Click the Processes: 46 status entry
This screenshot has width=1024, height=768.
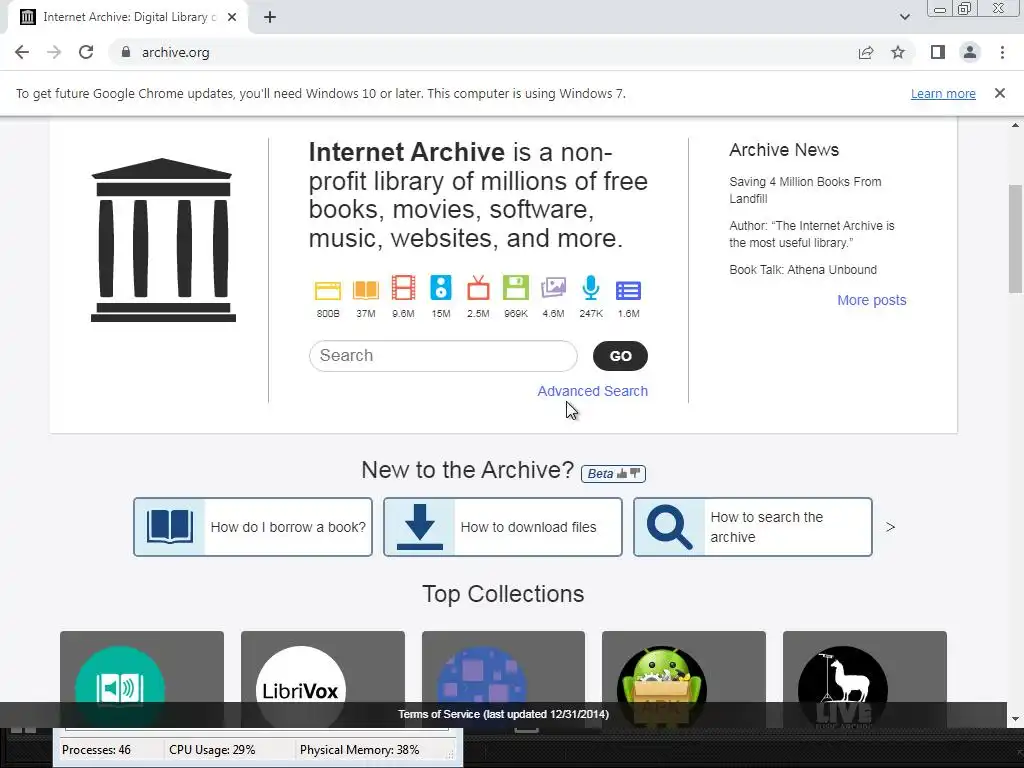point(97,750)
